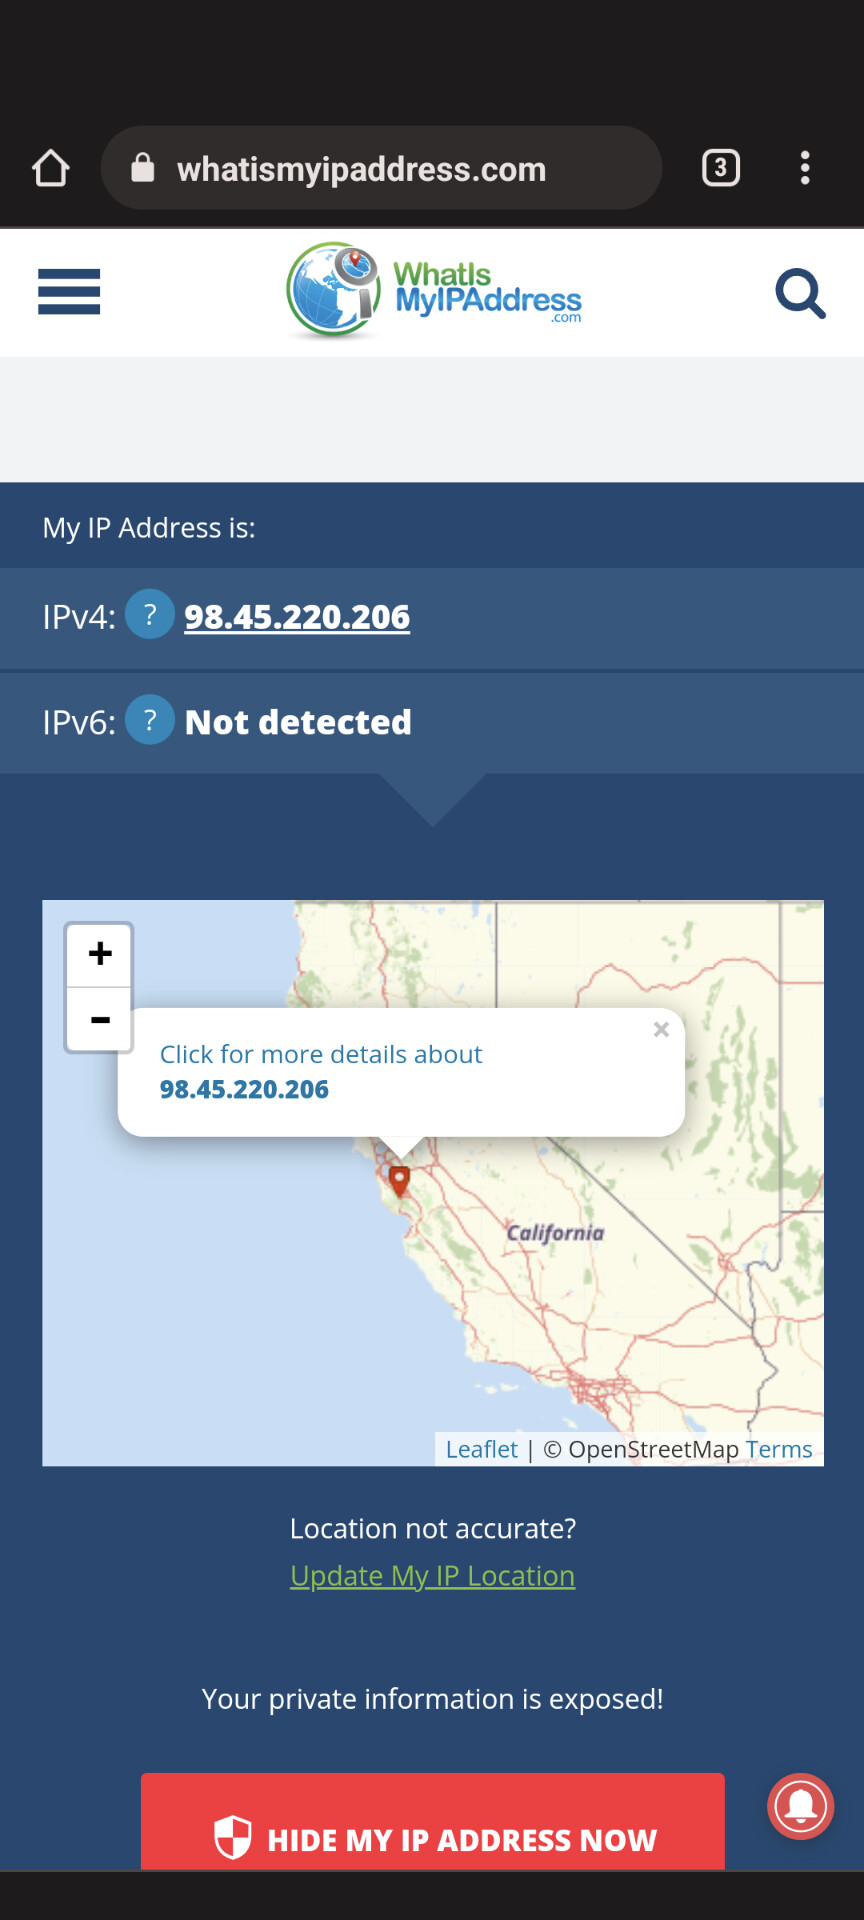The width and height of the screenshot is (864, 1920).
Task: Open the browser tab switcher
Action: click(x=720, y=168)
